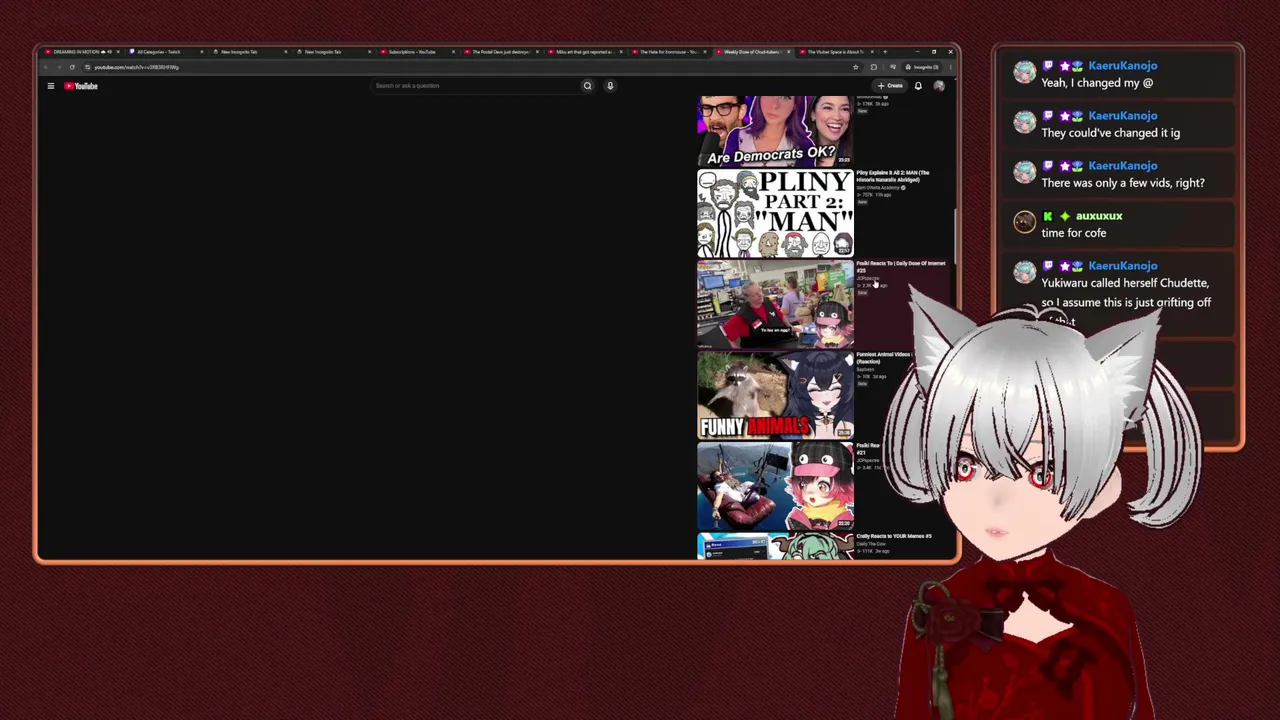Open 'Cnelly Reacts to YOUR Memes #5' title
Screen dimensions: 1280x720
pos(894,536)
